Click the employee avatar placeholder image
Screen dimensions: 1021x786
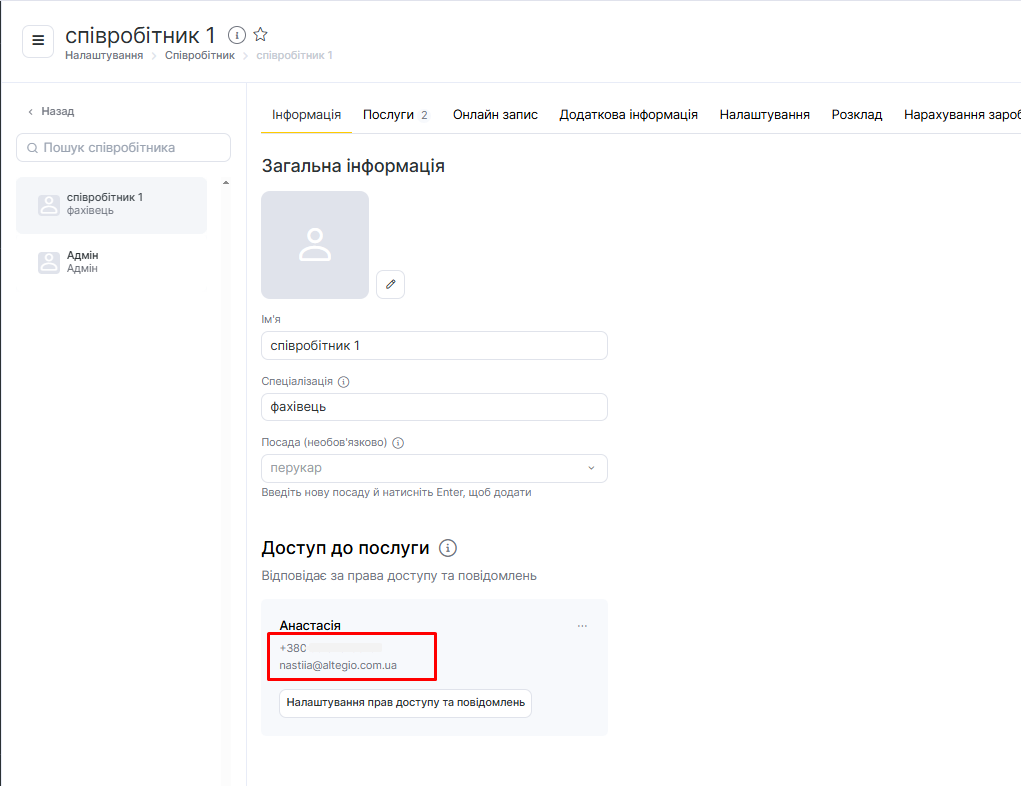(315, 245)
